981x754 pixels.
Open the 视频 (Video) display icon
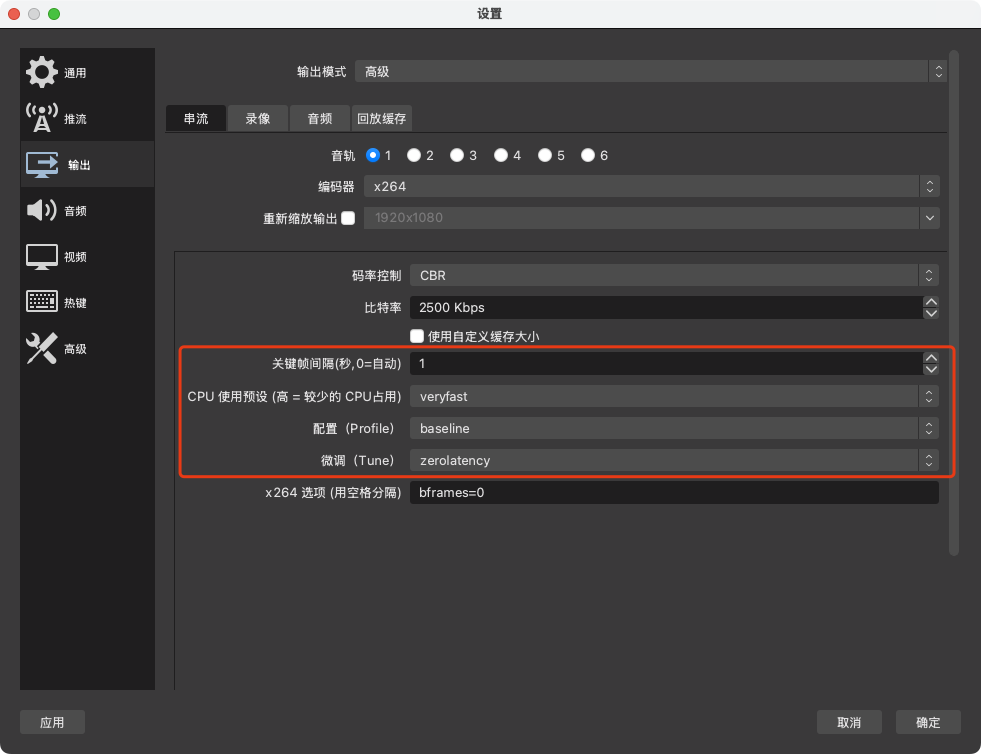[42, 257]
